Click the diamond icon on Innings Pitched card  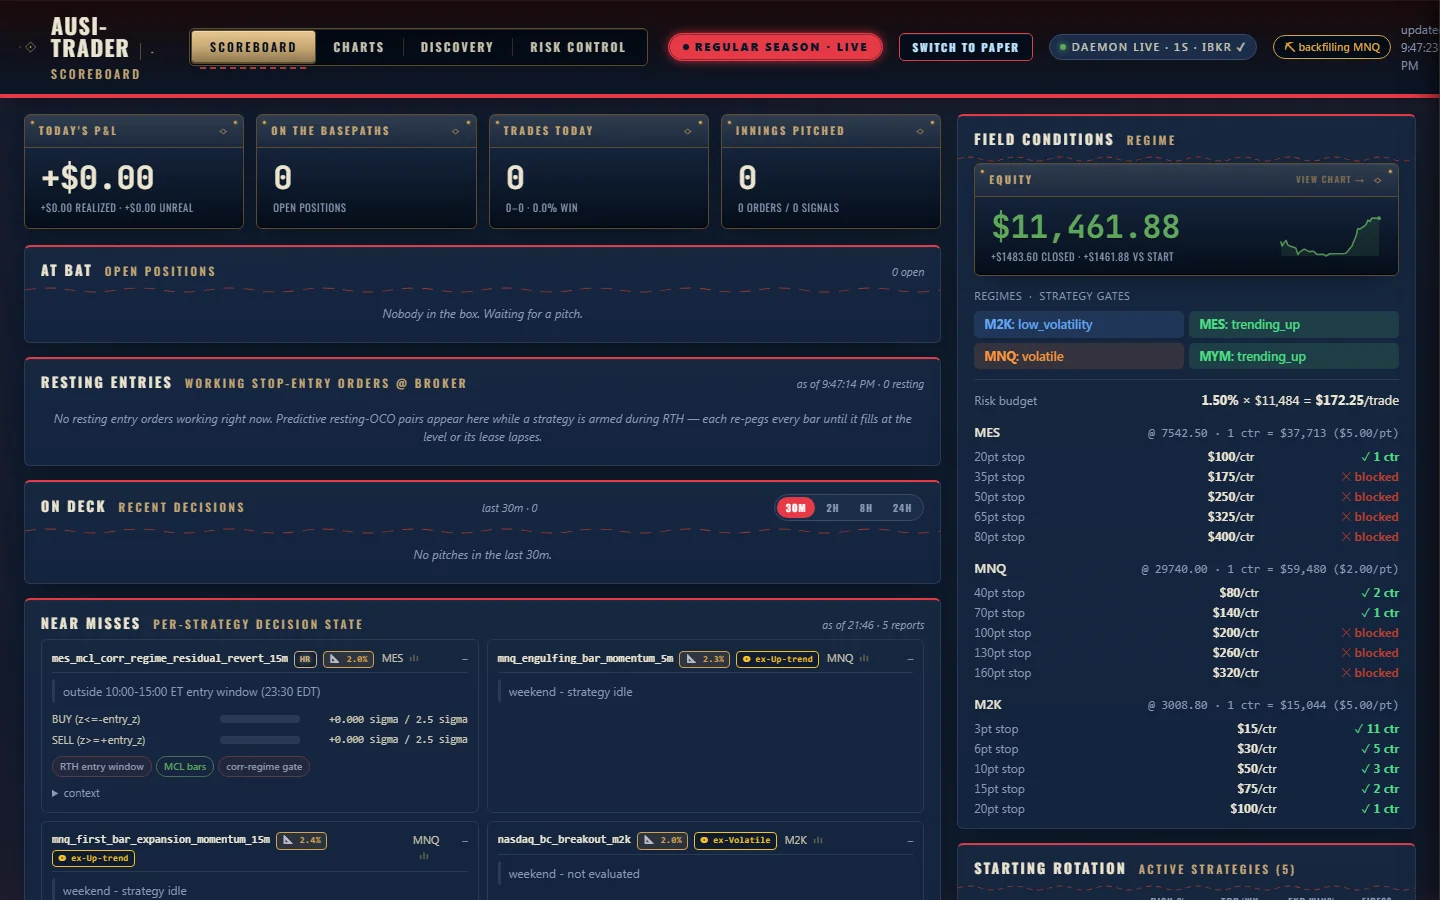coord(920,131)
